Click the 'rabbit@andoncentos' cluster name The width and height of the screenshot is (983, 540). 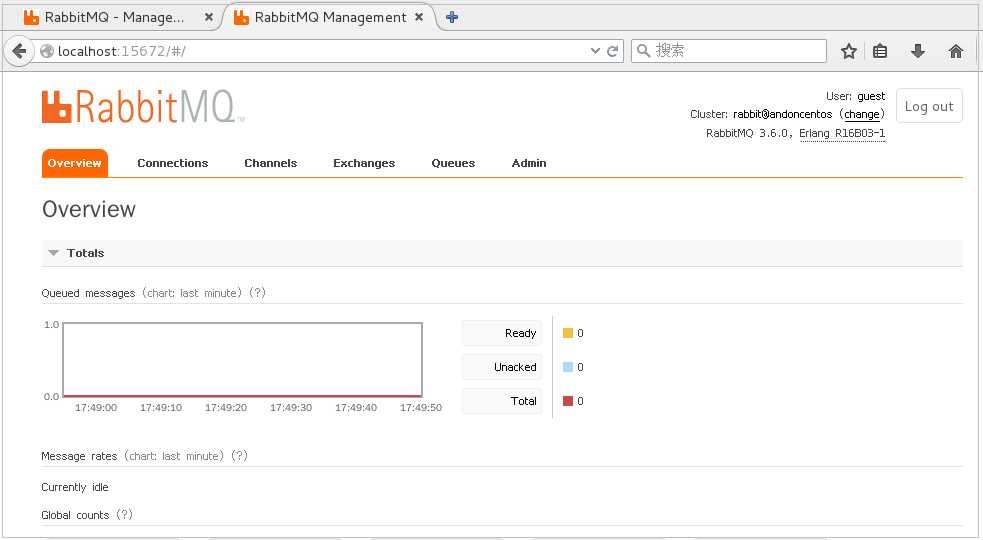pyautogui.click(x=782, y=114)
